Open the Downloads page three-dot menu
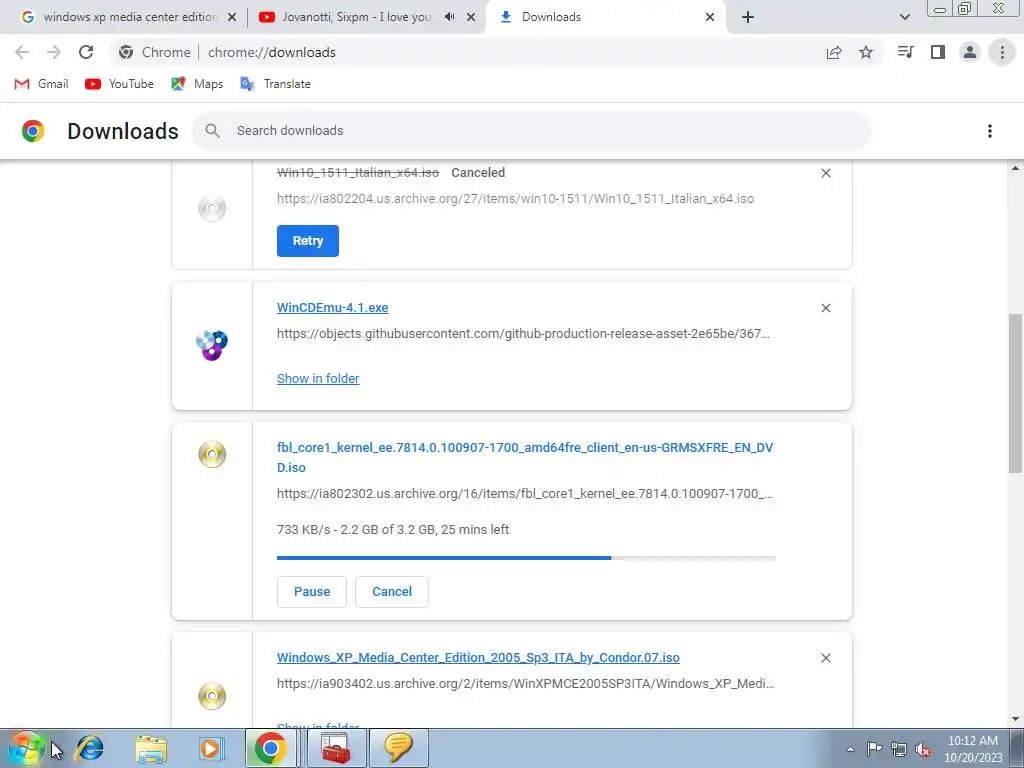 point(990,131)
